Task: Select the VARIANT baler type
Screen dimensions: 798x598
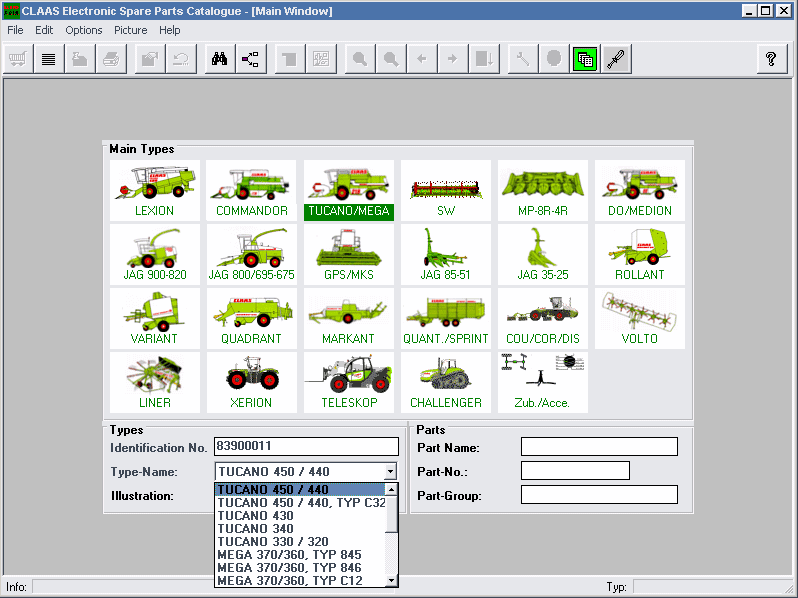Action: coord(155,319)
